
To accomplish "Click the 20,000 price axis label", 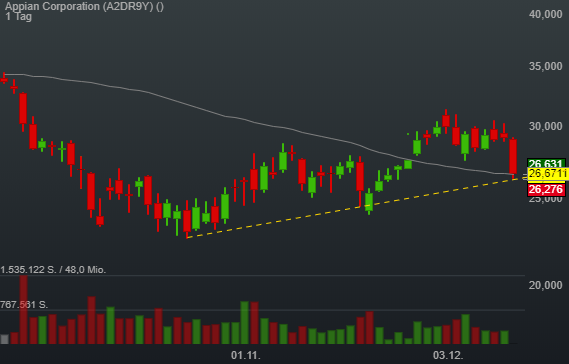I will [x=545, y=285].
